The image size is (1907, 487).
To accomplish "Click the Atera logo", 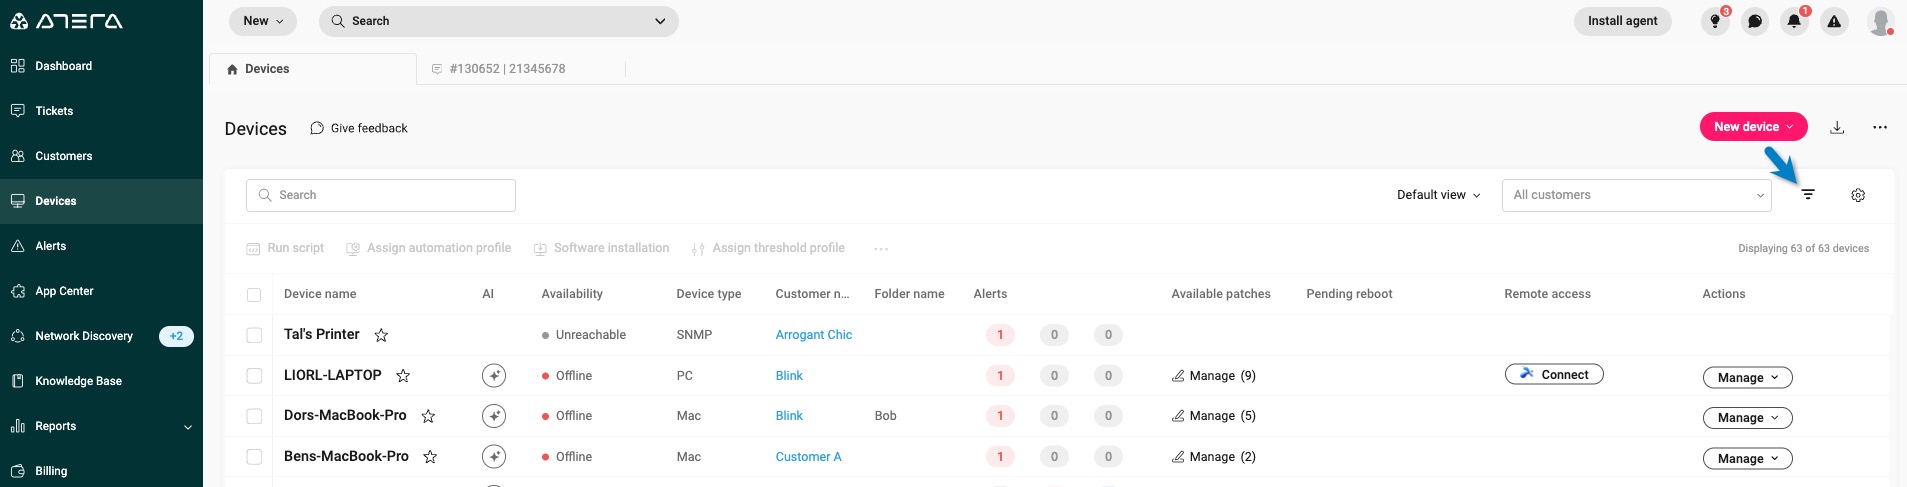I will 66,20.
